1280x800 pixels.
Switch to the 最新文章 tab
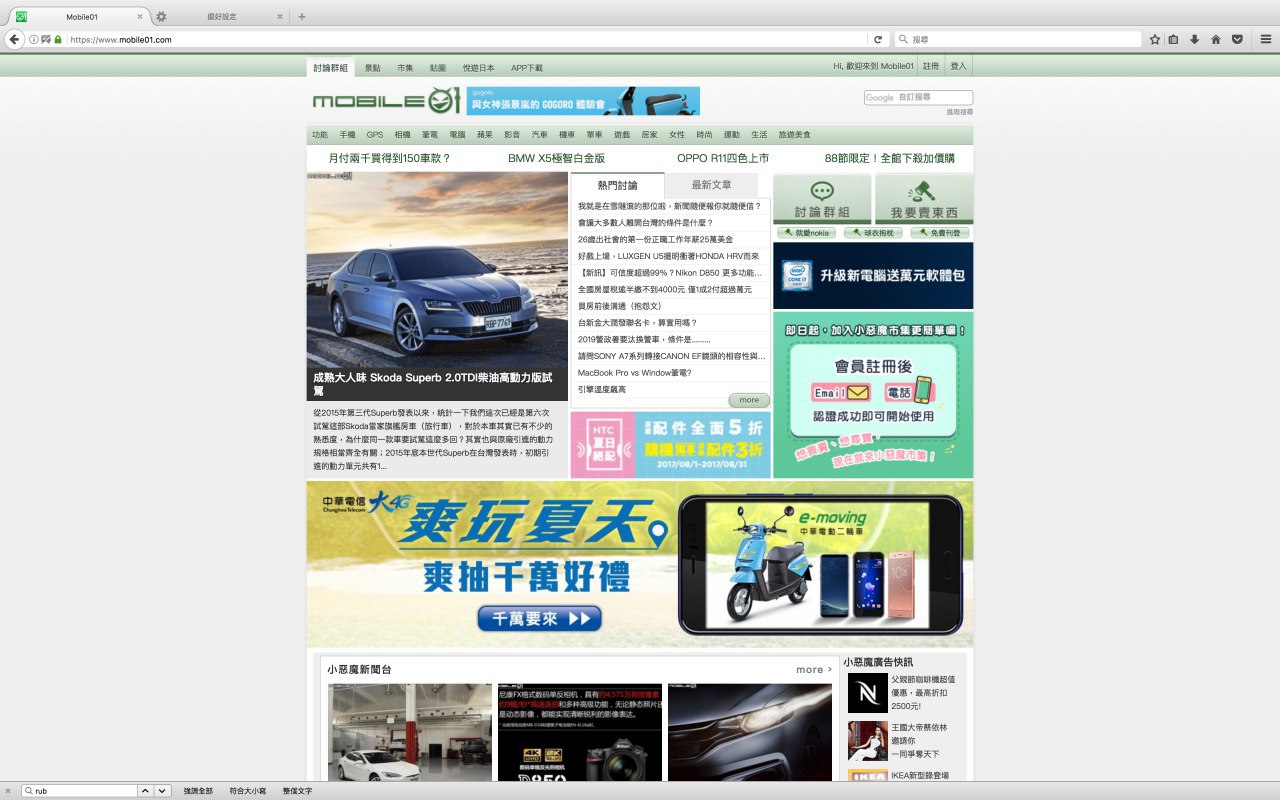(711, 185)
